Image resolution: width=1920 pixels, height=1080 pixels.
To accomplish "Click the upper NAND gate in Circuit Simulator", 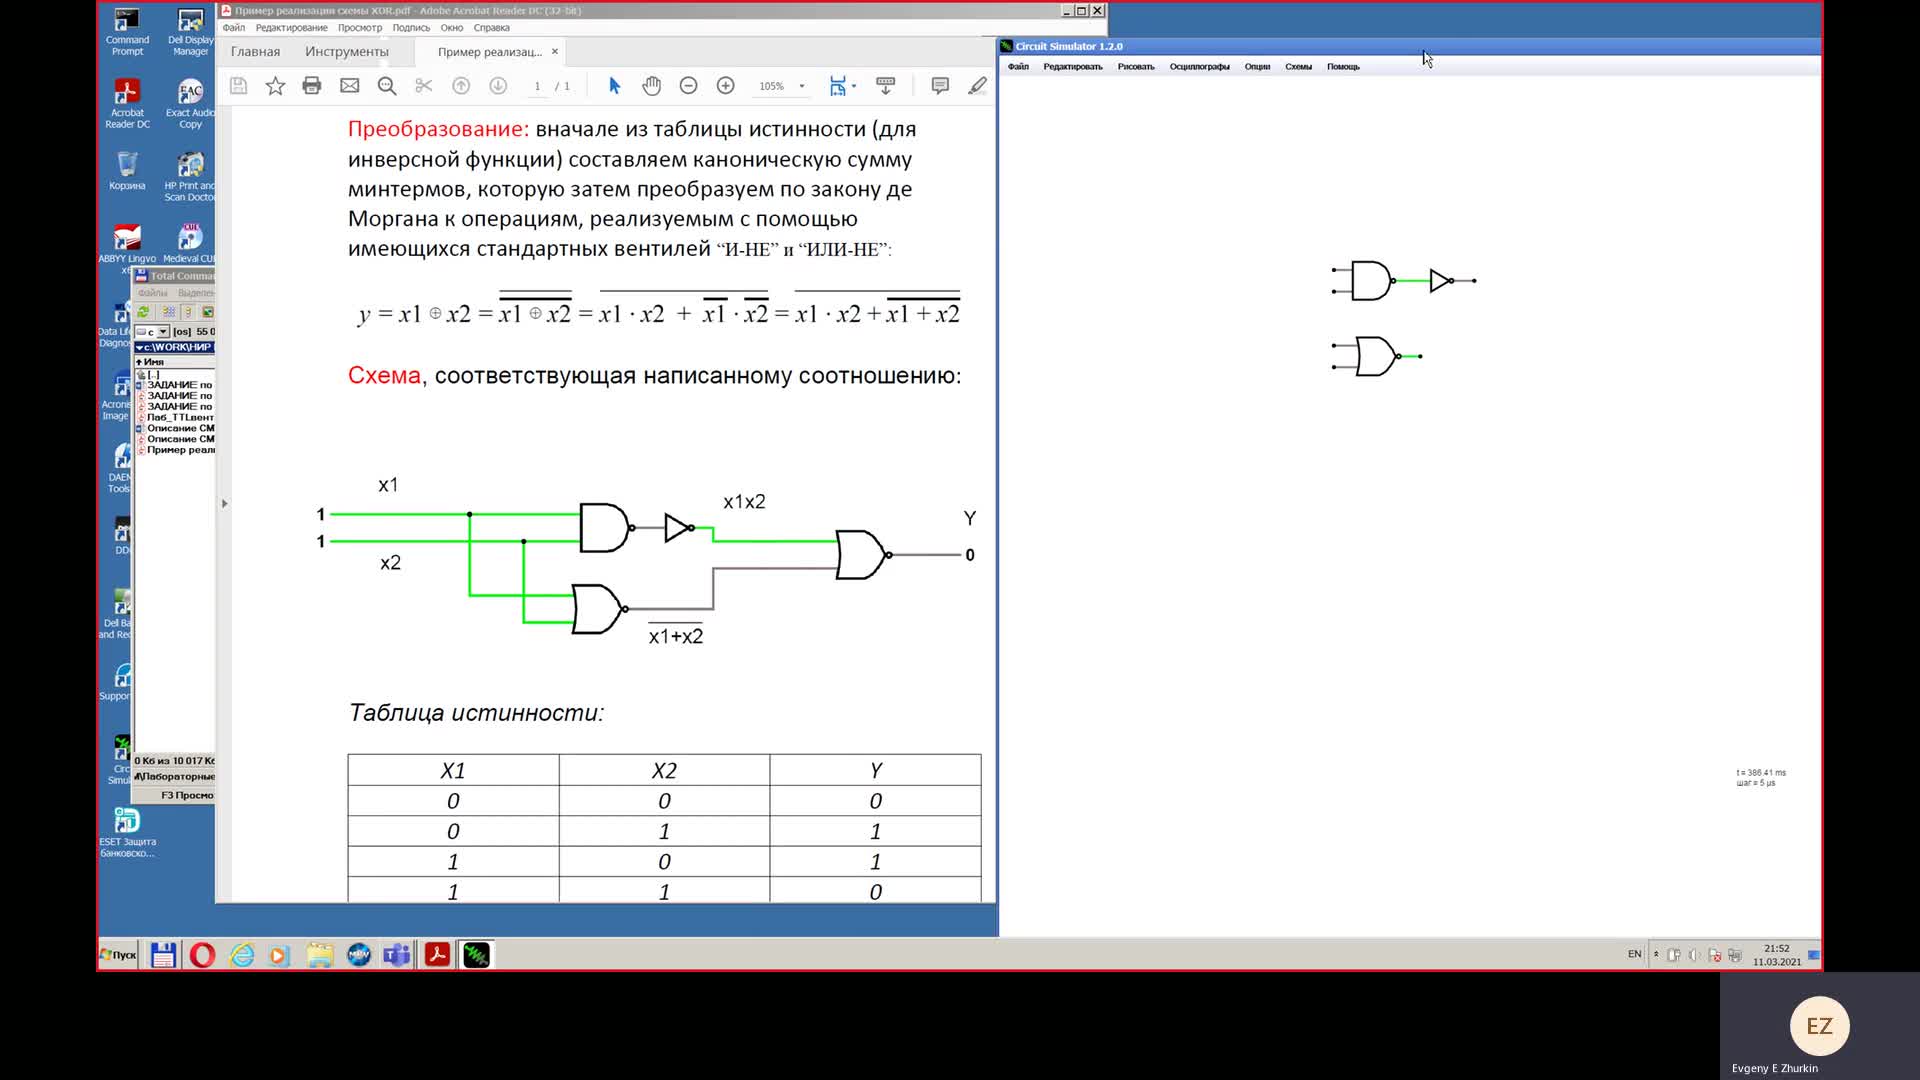I will coord(1371,281).
